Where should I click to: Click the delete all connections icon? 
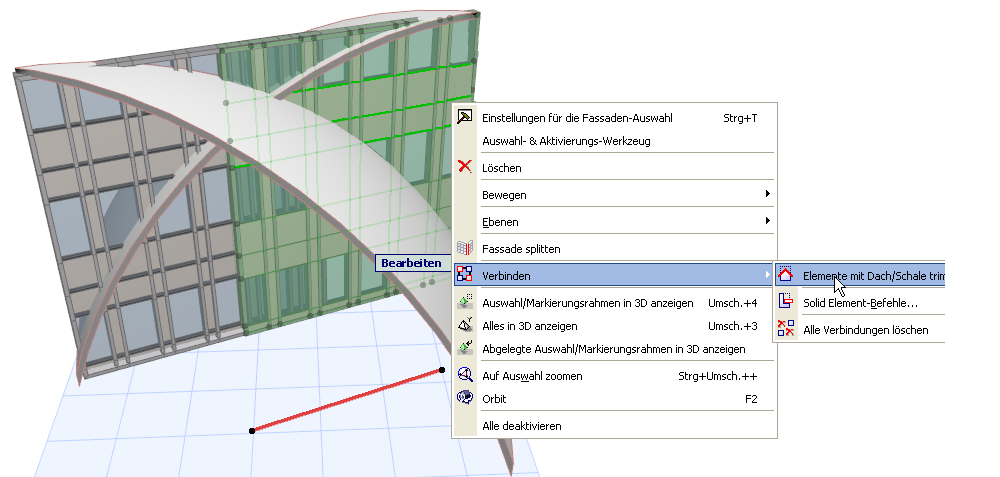[x=786, y=328]
